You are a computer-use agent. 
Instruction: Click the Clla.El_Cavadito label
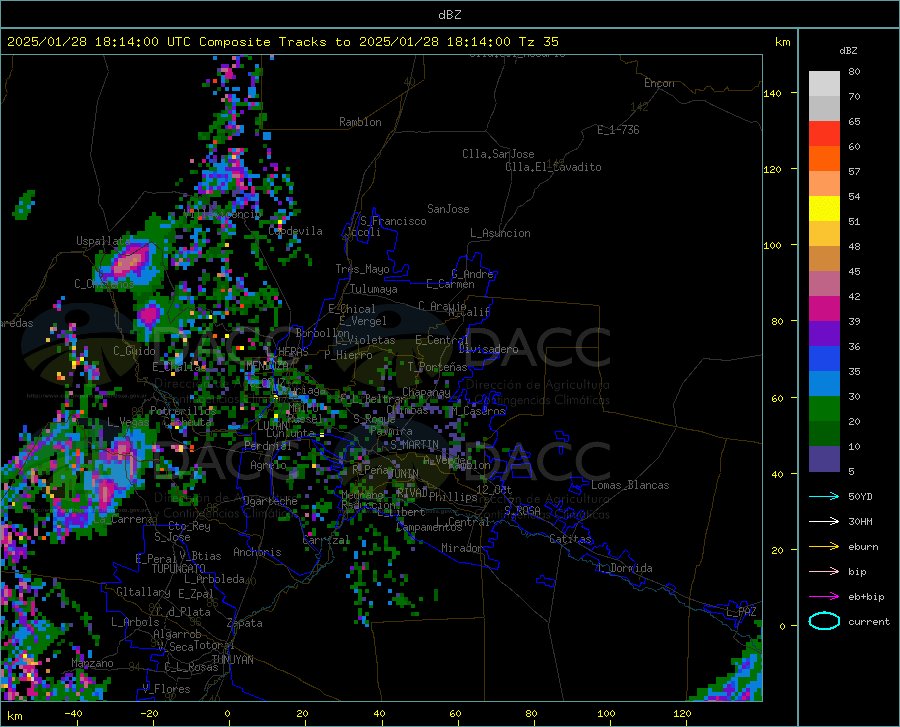[553, 167]
